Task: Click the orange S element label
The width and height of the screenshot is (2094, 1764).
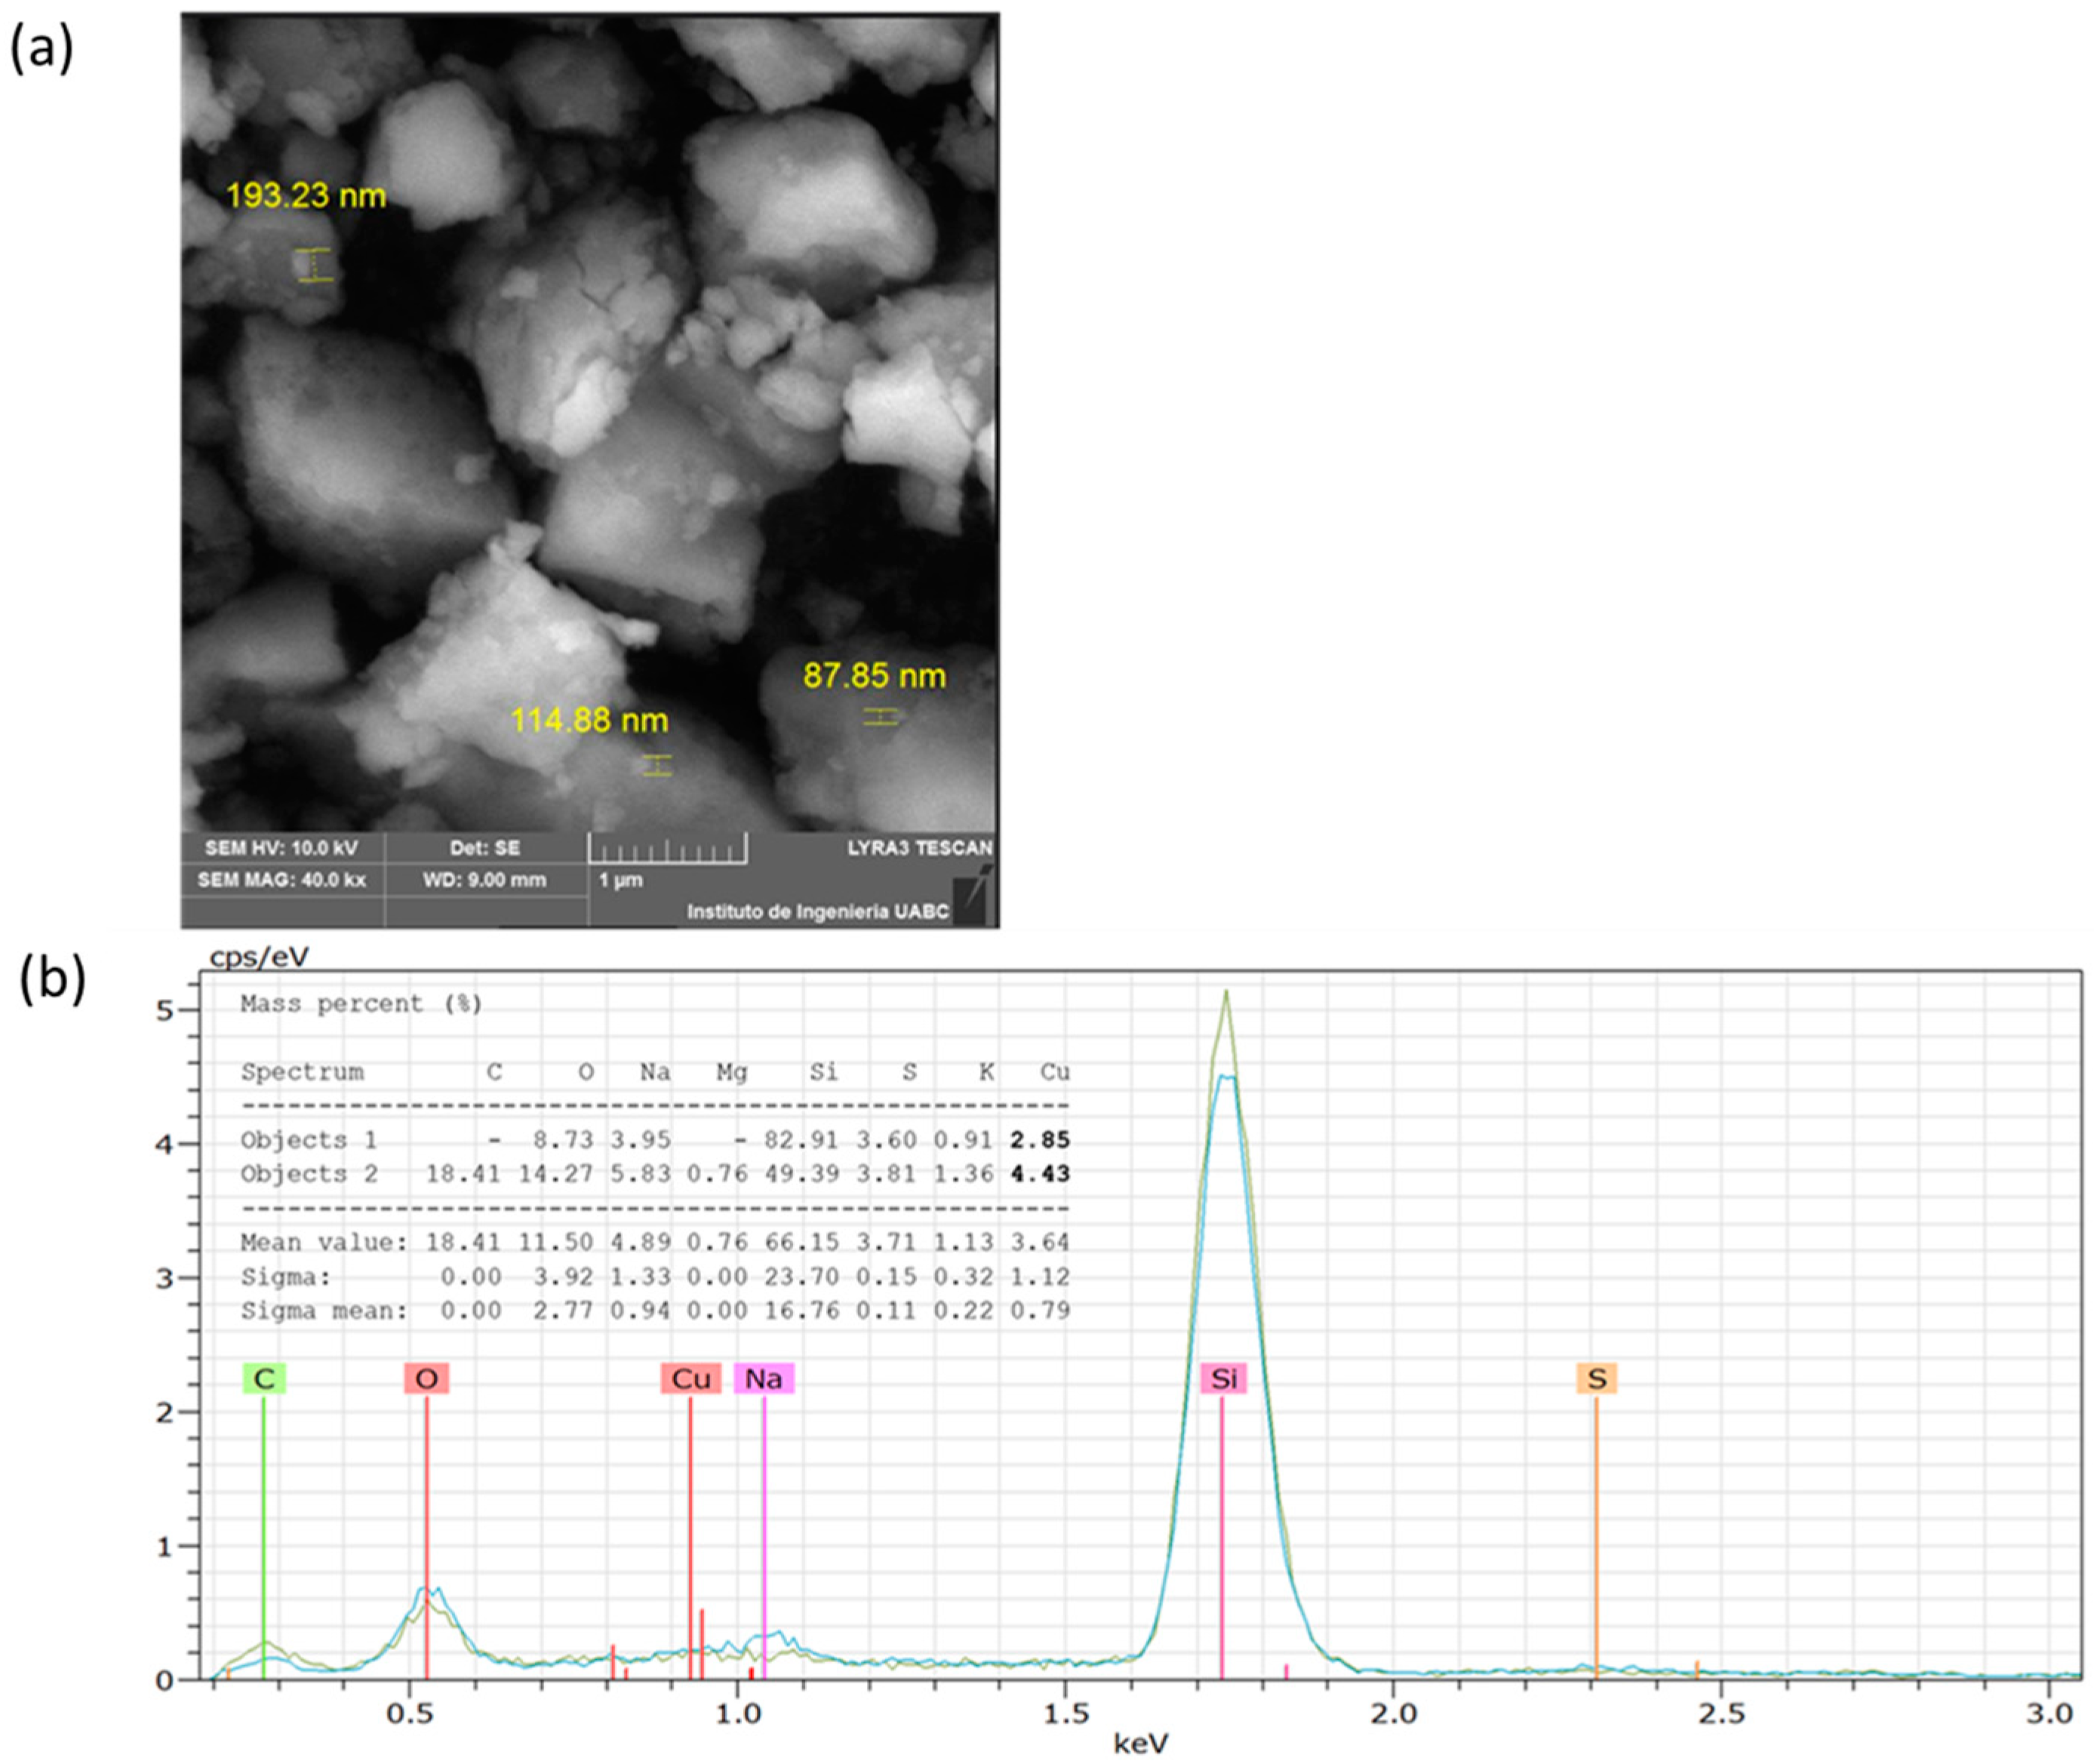Action: [x=1596, y=1379]
